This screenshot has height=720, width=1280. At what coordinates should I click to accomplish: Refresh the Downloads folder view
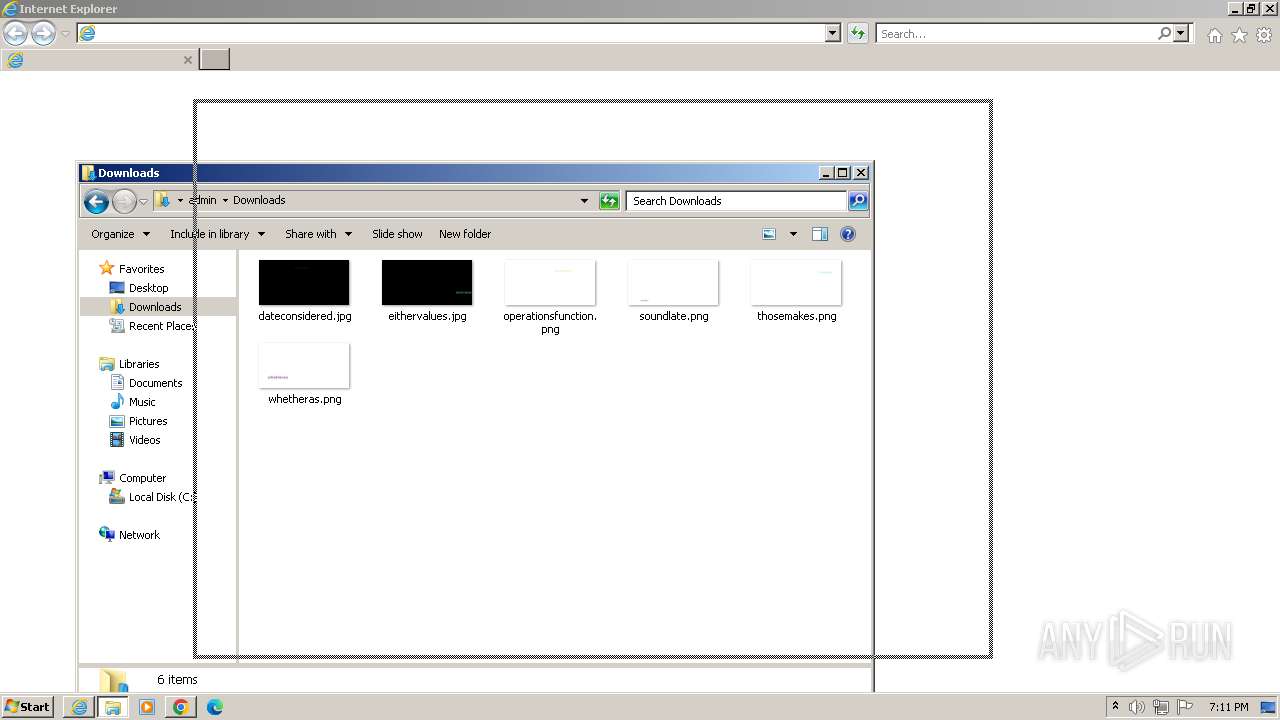[609, 201]
